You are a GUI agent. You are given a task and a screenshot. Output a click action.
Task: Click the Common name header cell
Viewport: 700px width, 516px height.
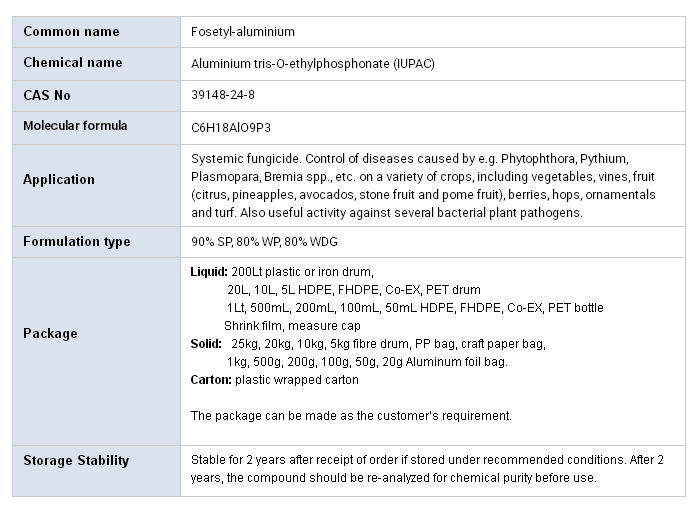[96, 32]
